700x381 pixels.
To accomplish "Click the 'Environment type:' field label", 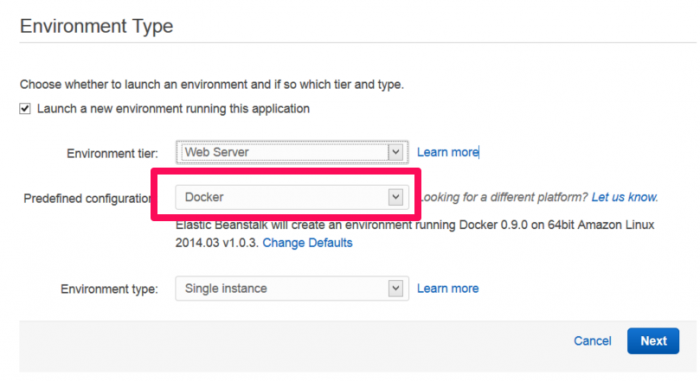I will tap(109, 289).
